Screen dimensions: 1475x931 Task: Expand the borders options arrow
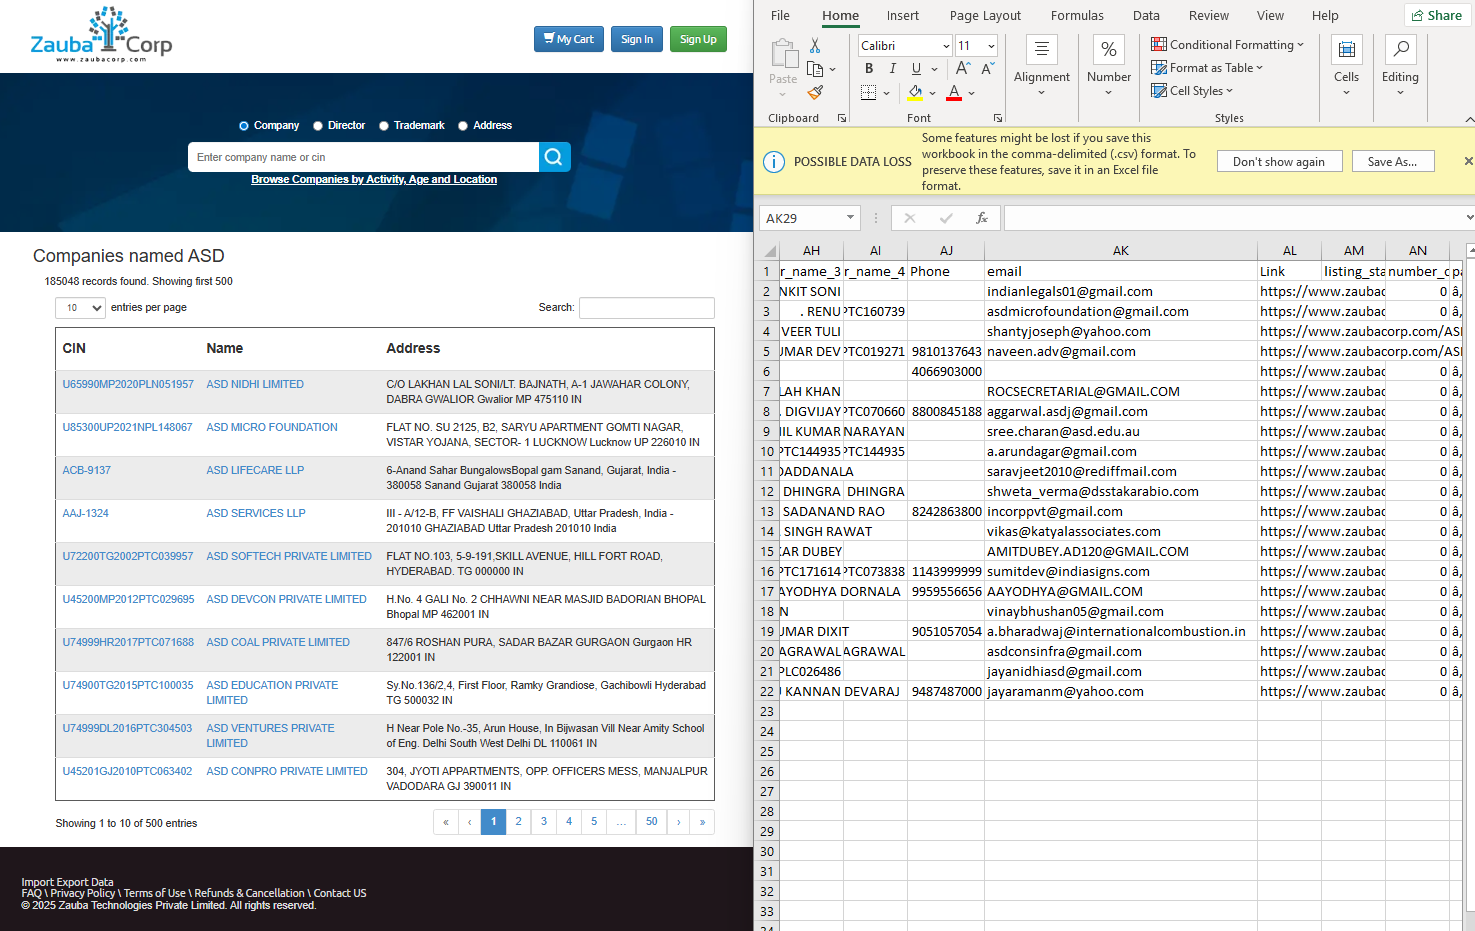pyautogui.click(x=887, y=93)
